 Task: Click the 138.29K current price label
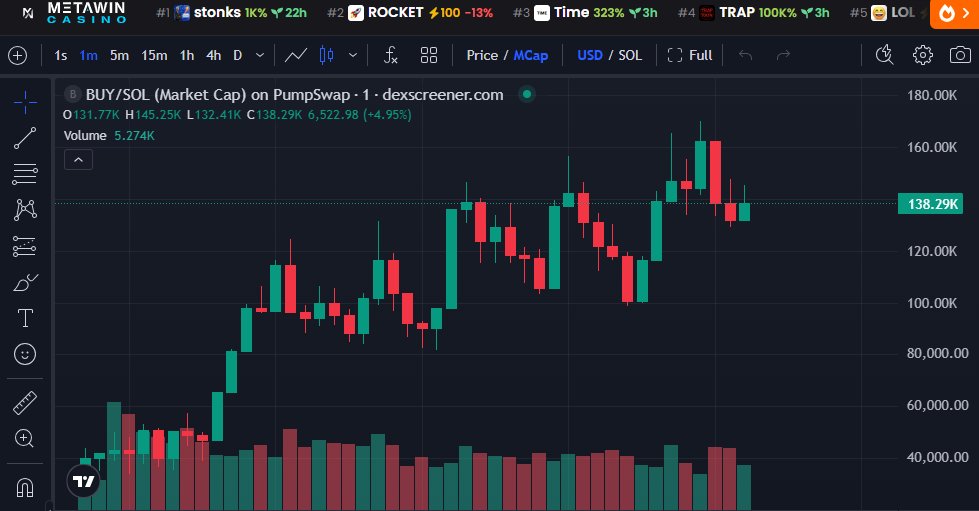(x=930, y=204)
